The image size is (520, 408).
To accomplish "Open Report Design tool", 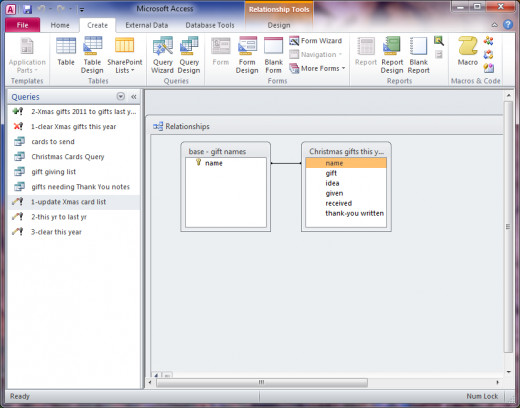I will [x=392, y=55].
